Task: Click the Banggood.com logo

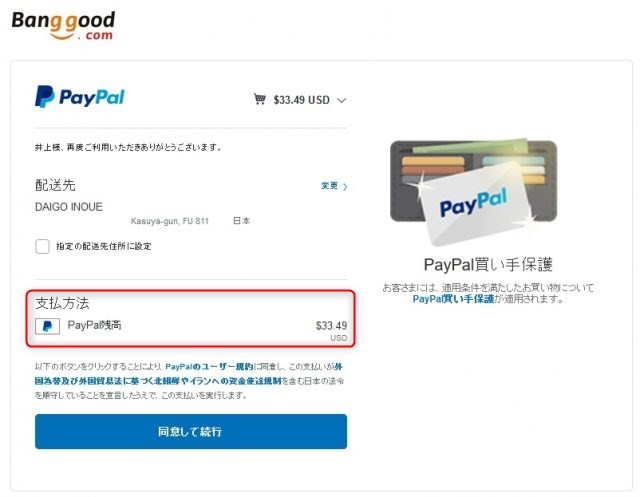Action: (x=63, y=25)
